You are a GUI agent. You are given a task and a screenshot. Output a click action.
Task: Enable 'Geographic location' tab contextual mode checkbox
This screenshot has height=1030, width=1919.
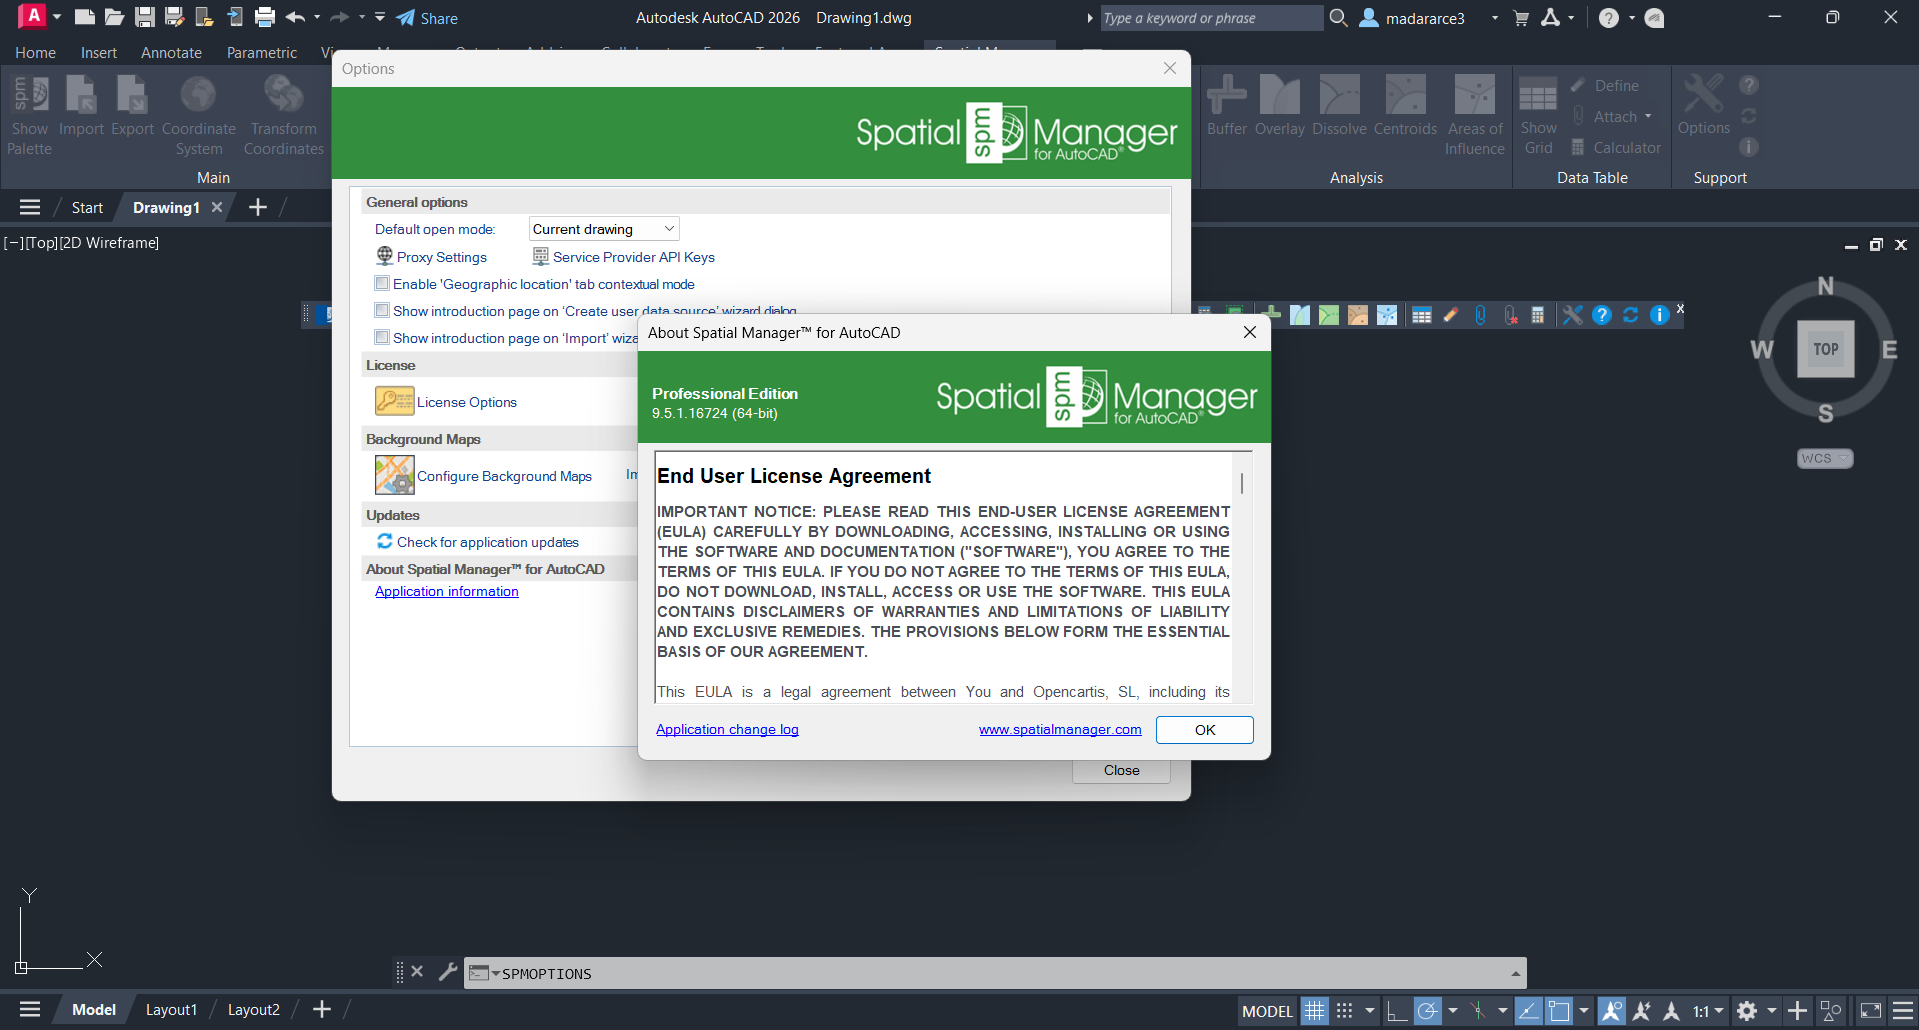click(382, 283)
